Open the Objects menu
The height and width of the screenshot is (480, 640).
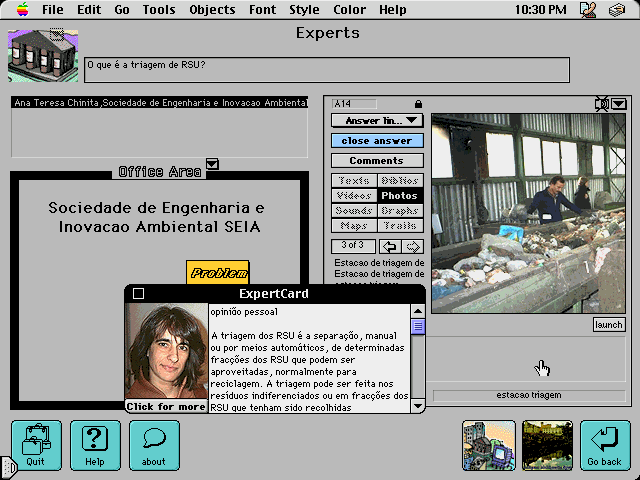click(212, 10)
